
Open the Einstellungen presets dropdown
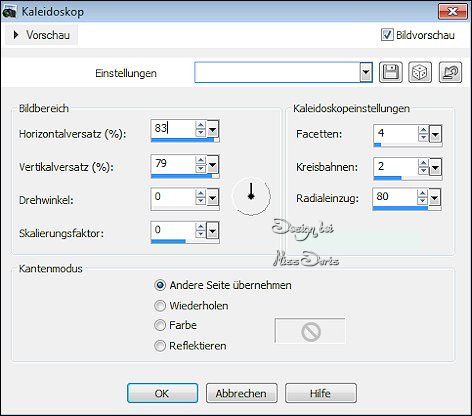(x=366, y=72)
